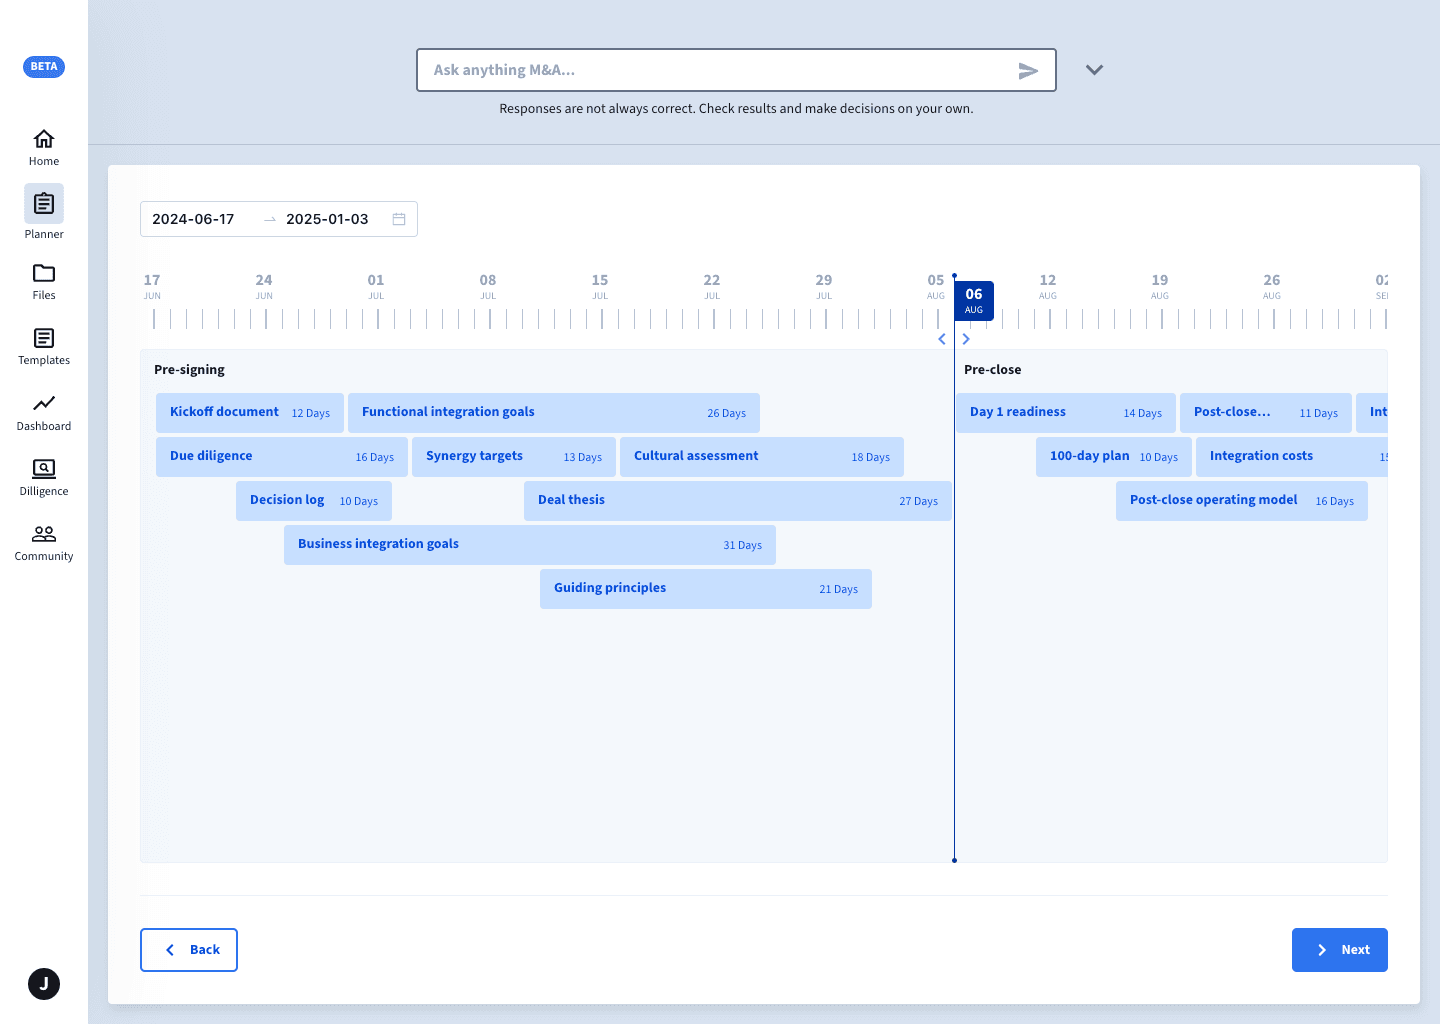Select the Kickoff document task bar
Viewport: 1440px width, 1024px height.
click(249, 412)
